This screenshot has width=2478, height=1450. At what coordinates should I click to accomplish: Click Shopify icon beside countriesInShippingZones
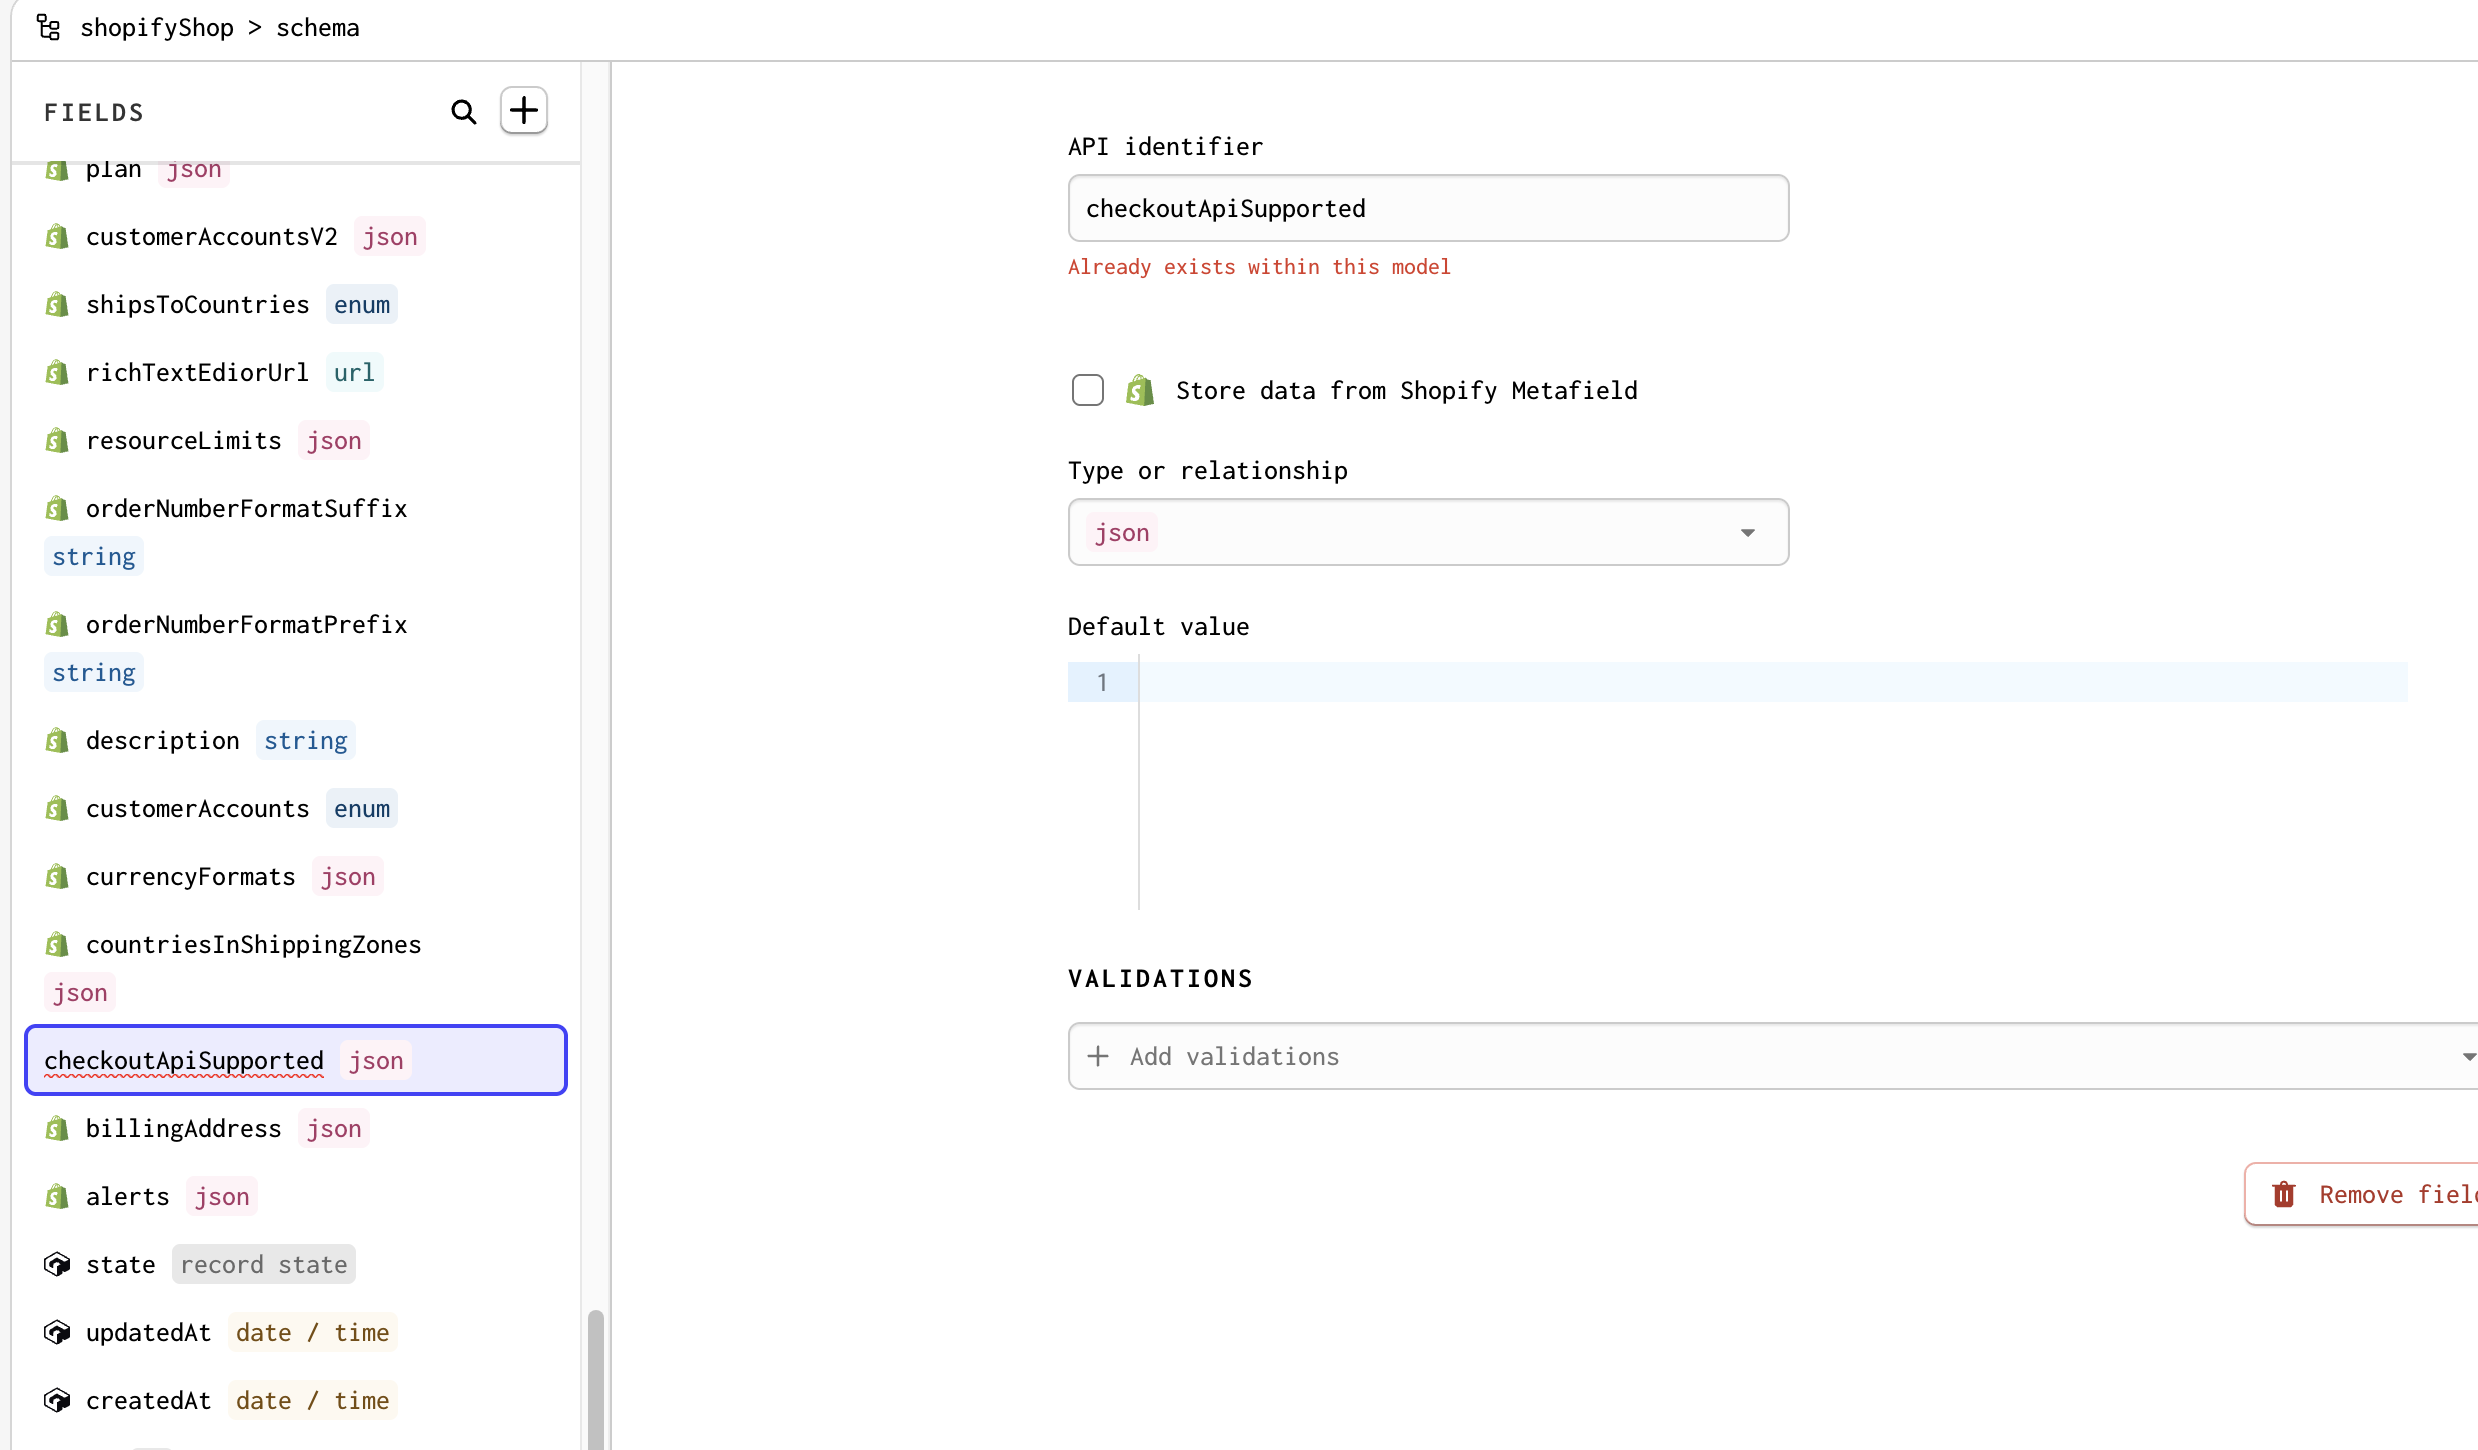point(57,945)
